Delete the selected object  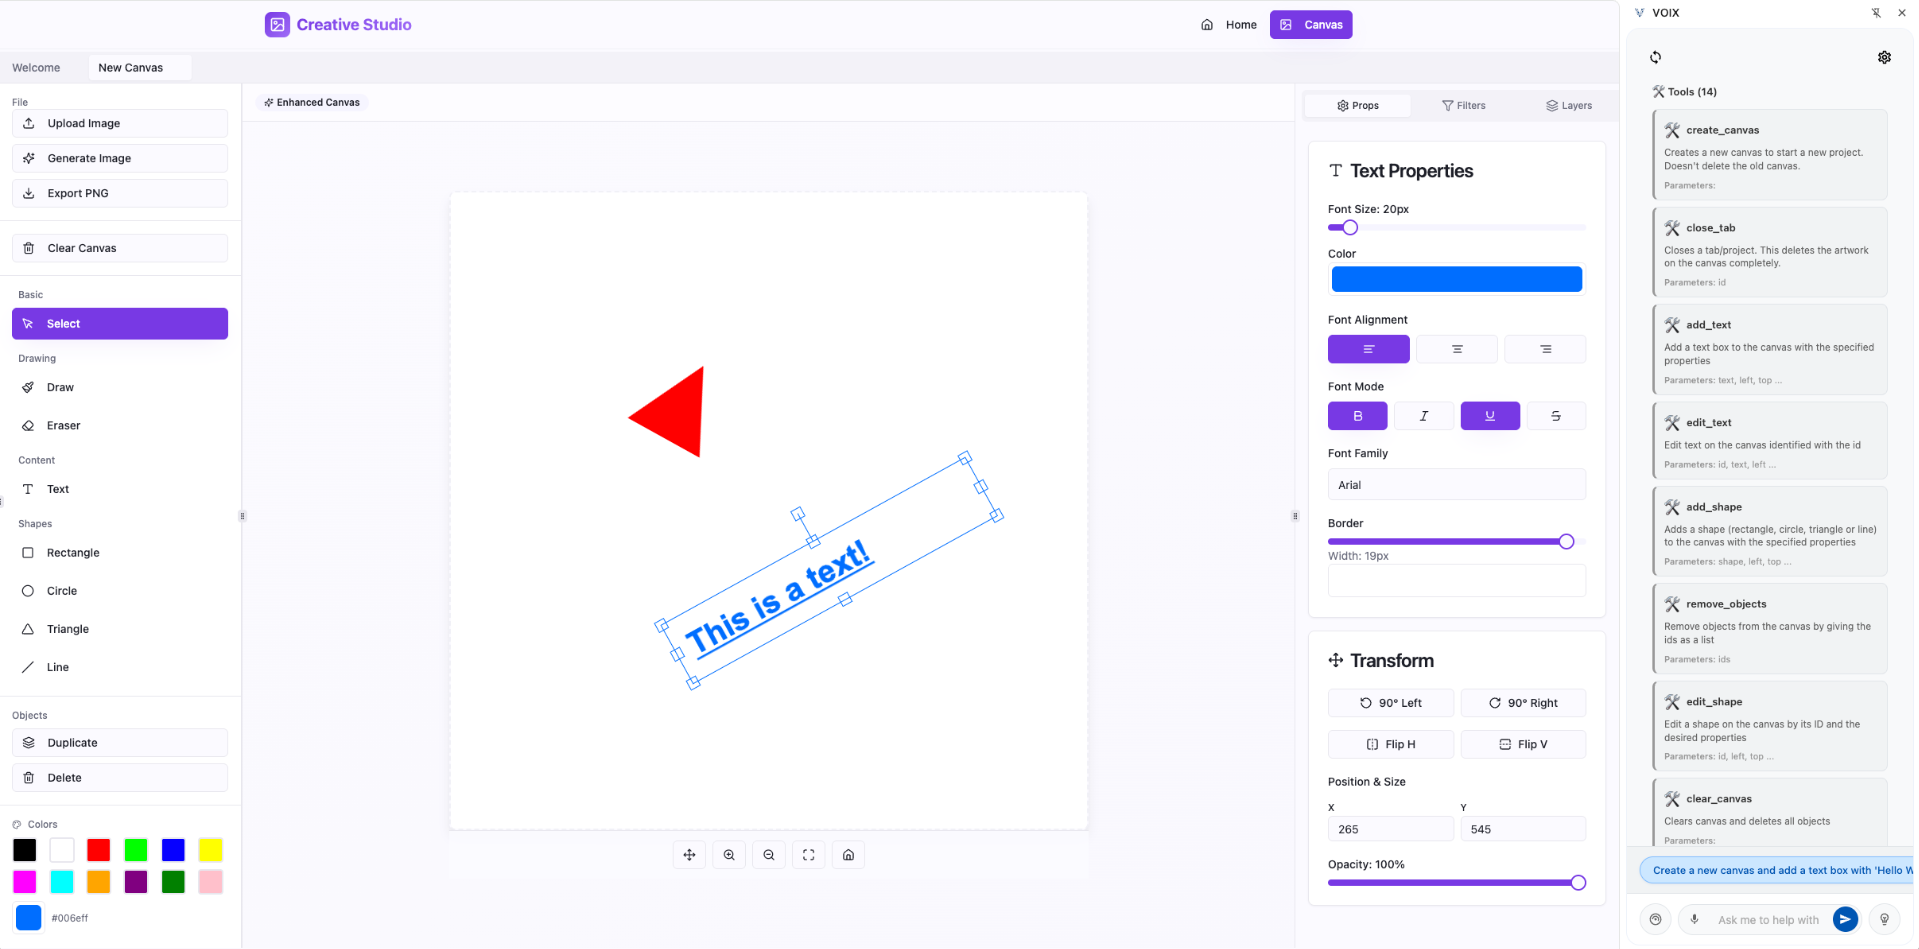point(120,778)
